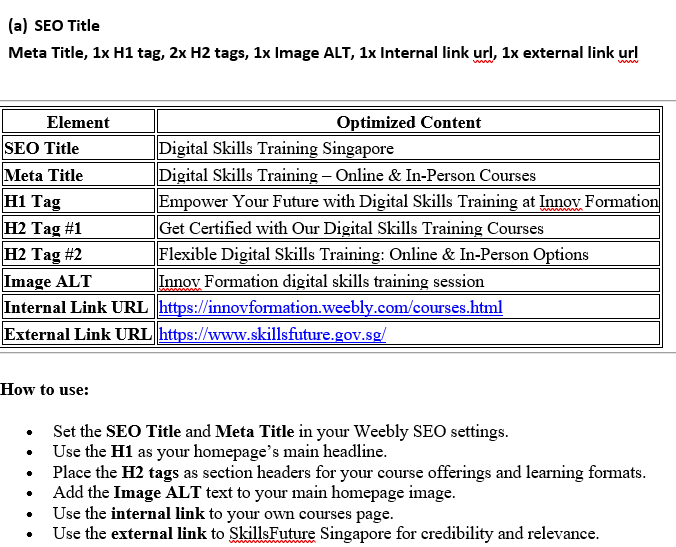Select the "H2 Tag #2" label cell
This screenshot has width=676, height=547.
(44, 254)
